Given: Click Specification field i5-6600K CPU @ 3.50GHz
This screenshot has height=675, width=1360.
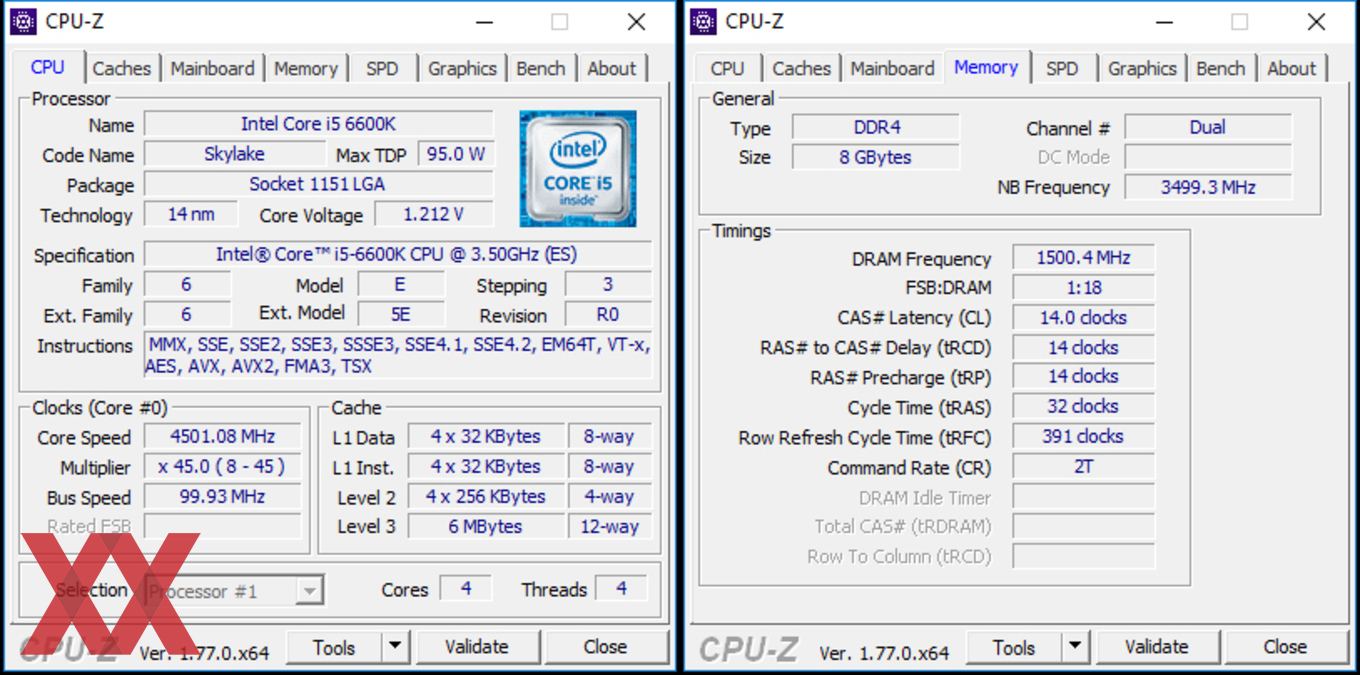Looking at the screenshot, I should [x=397, y=254].
